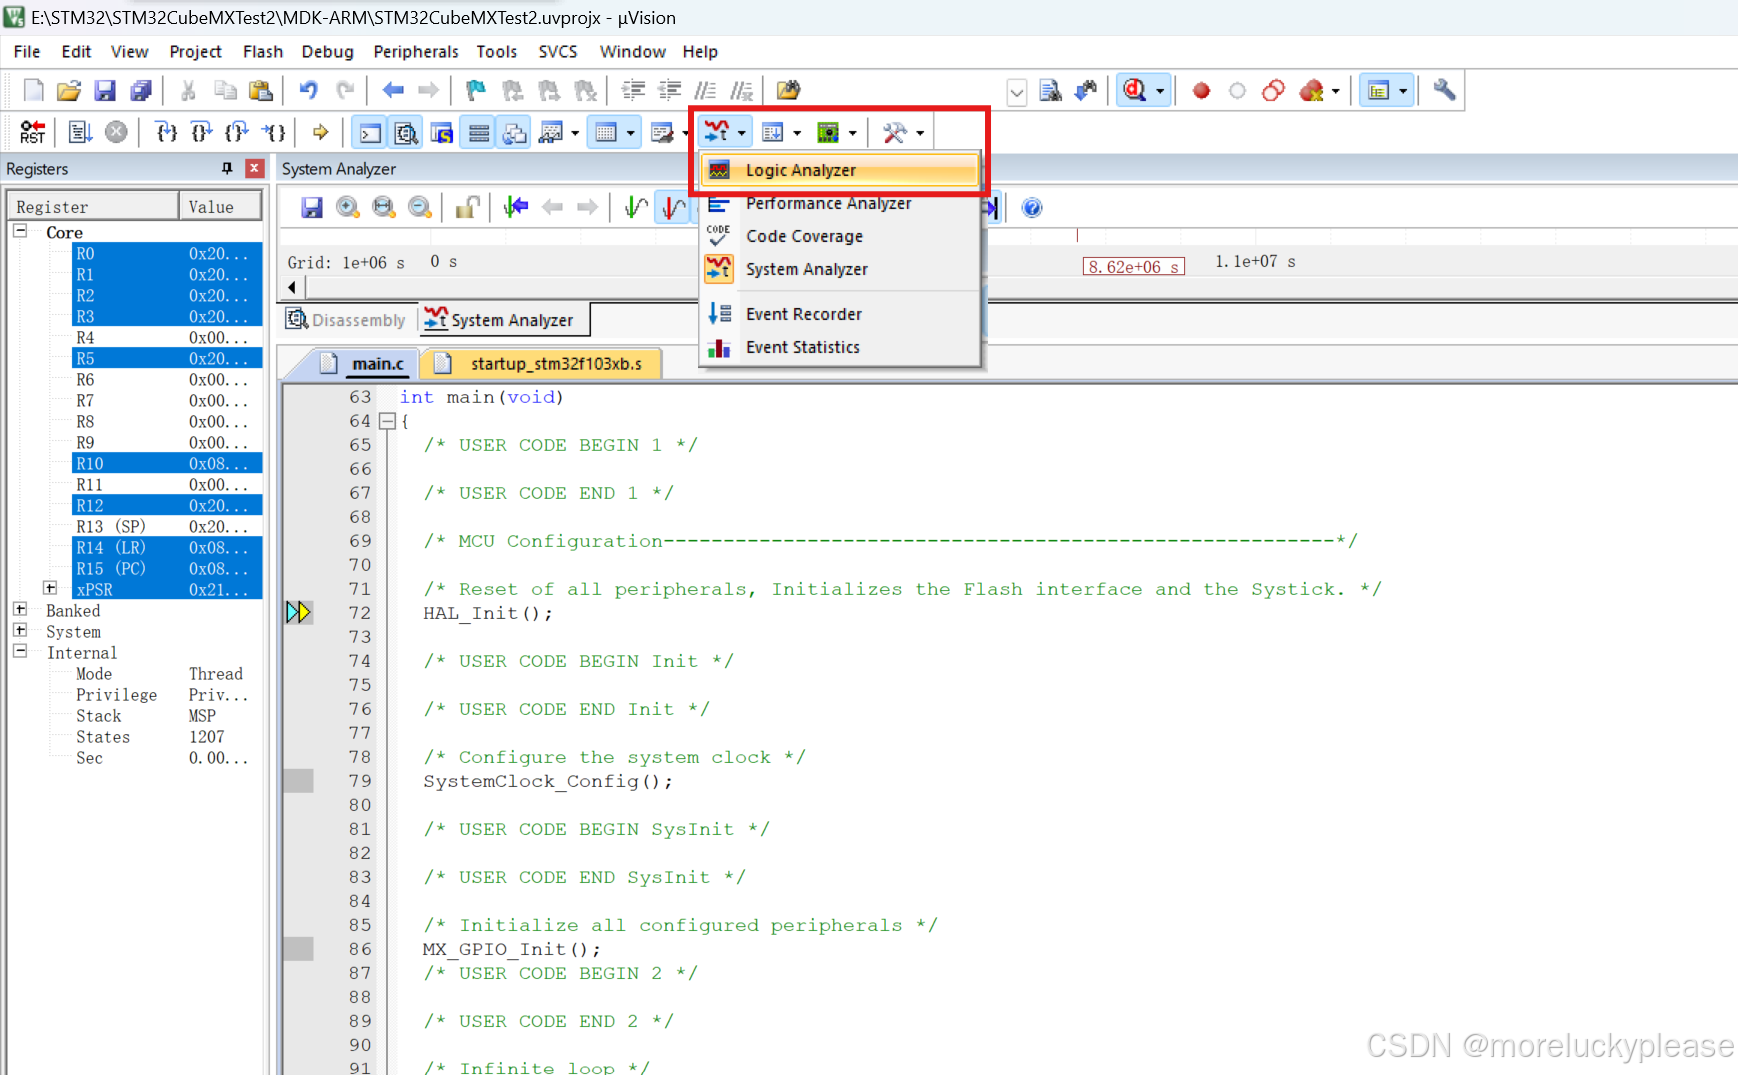The height and width of the screenshot is (1075, 1738).
Task: Open the Flash menu
Action: [262, 51]
